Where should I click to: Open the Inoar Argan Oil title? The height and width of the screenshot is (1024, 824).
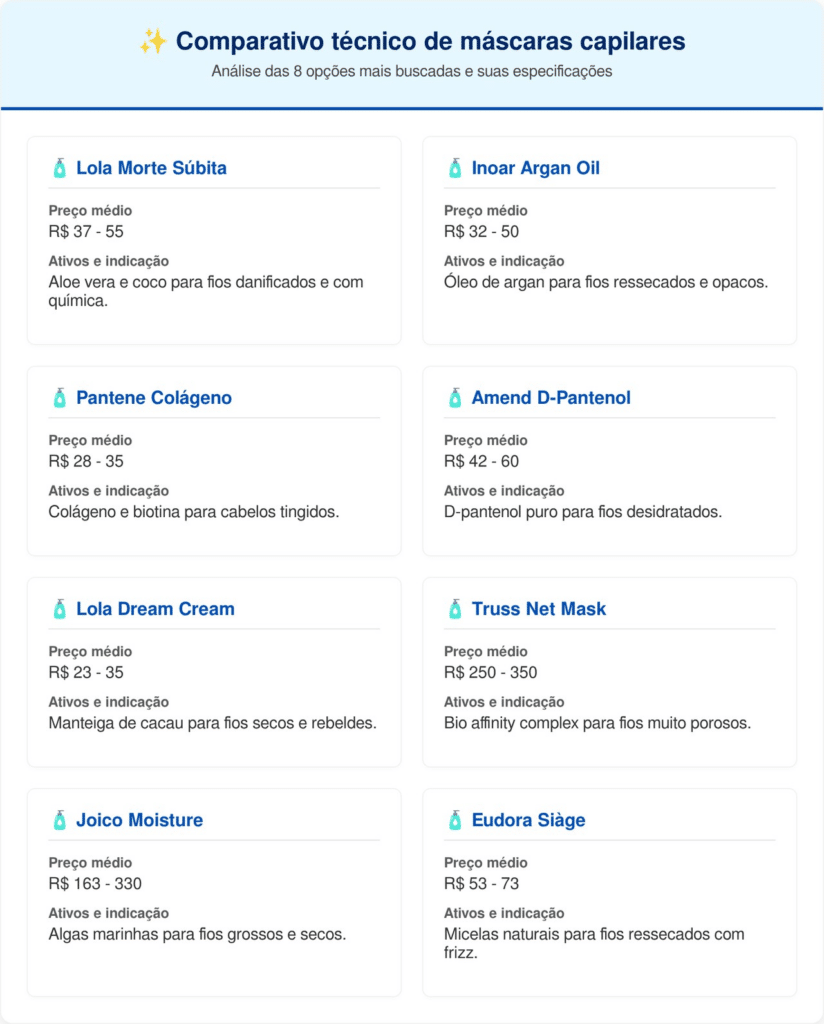coord(535,168)
